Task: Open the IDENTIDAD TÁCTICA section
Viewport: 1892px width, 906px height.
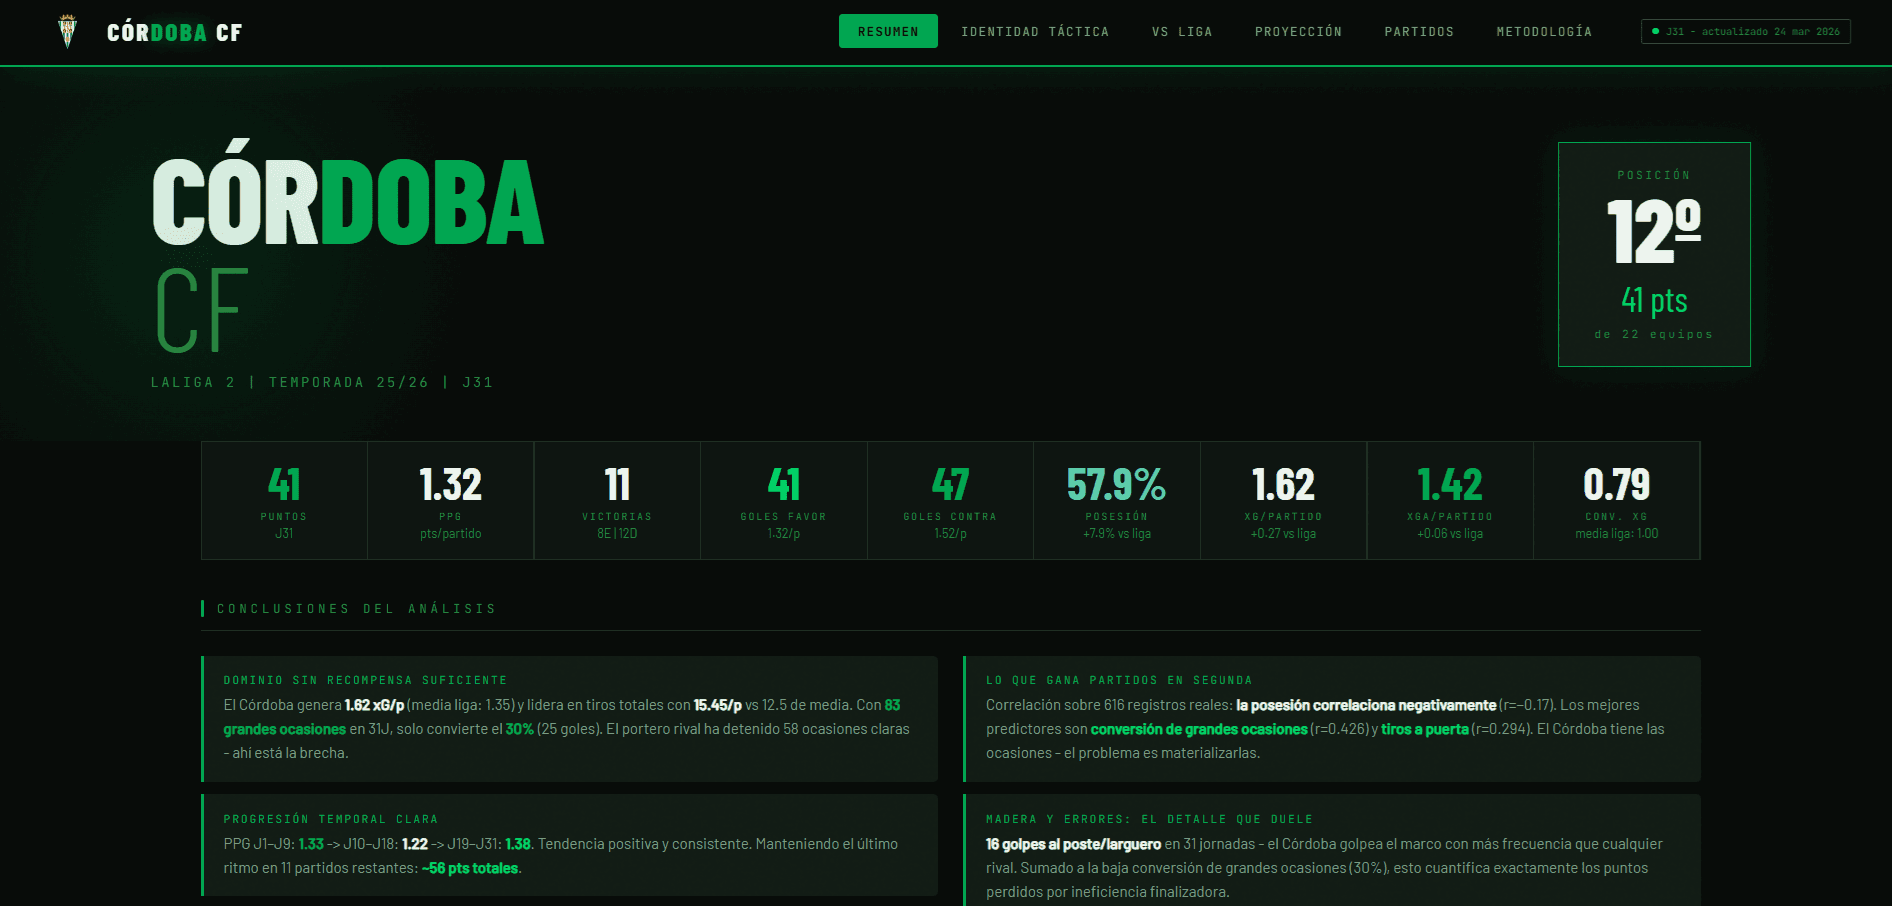Action: (1035, 31)
